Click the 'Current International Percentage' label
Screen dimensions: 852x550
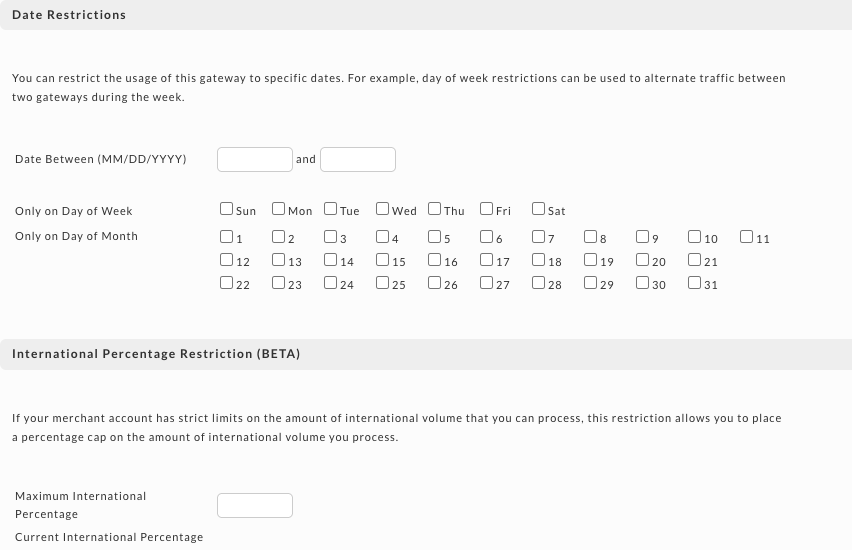[x=109, y=537]
